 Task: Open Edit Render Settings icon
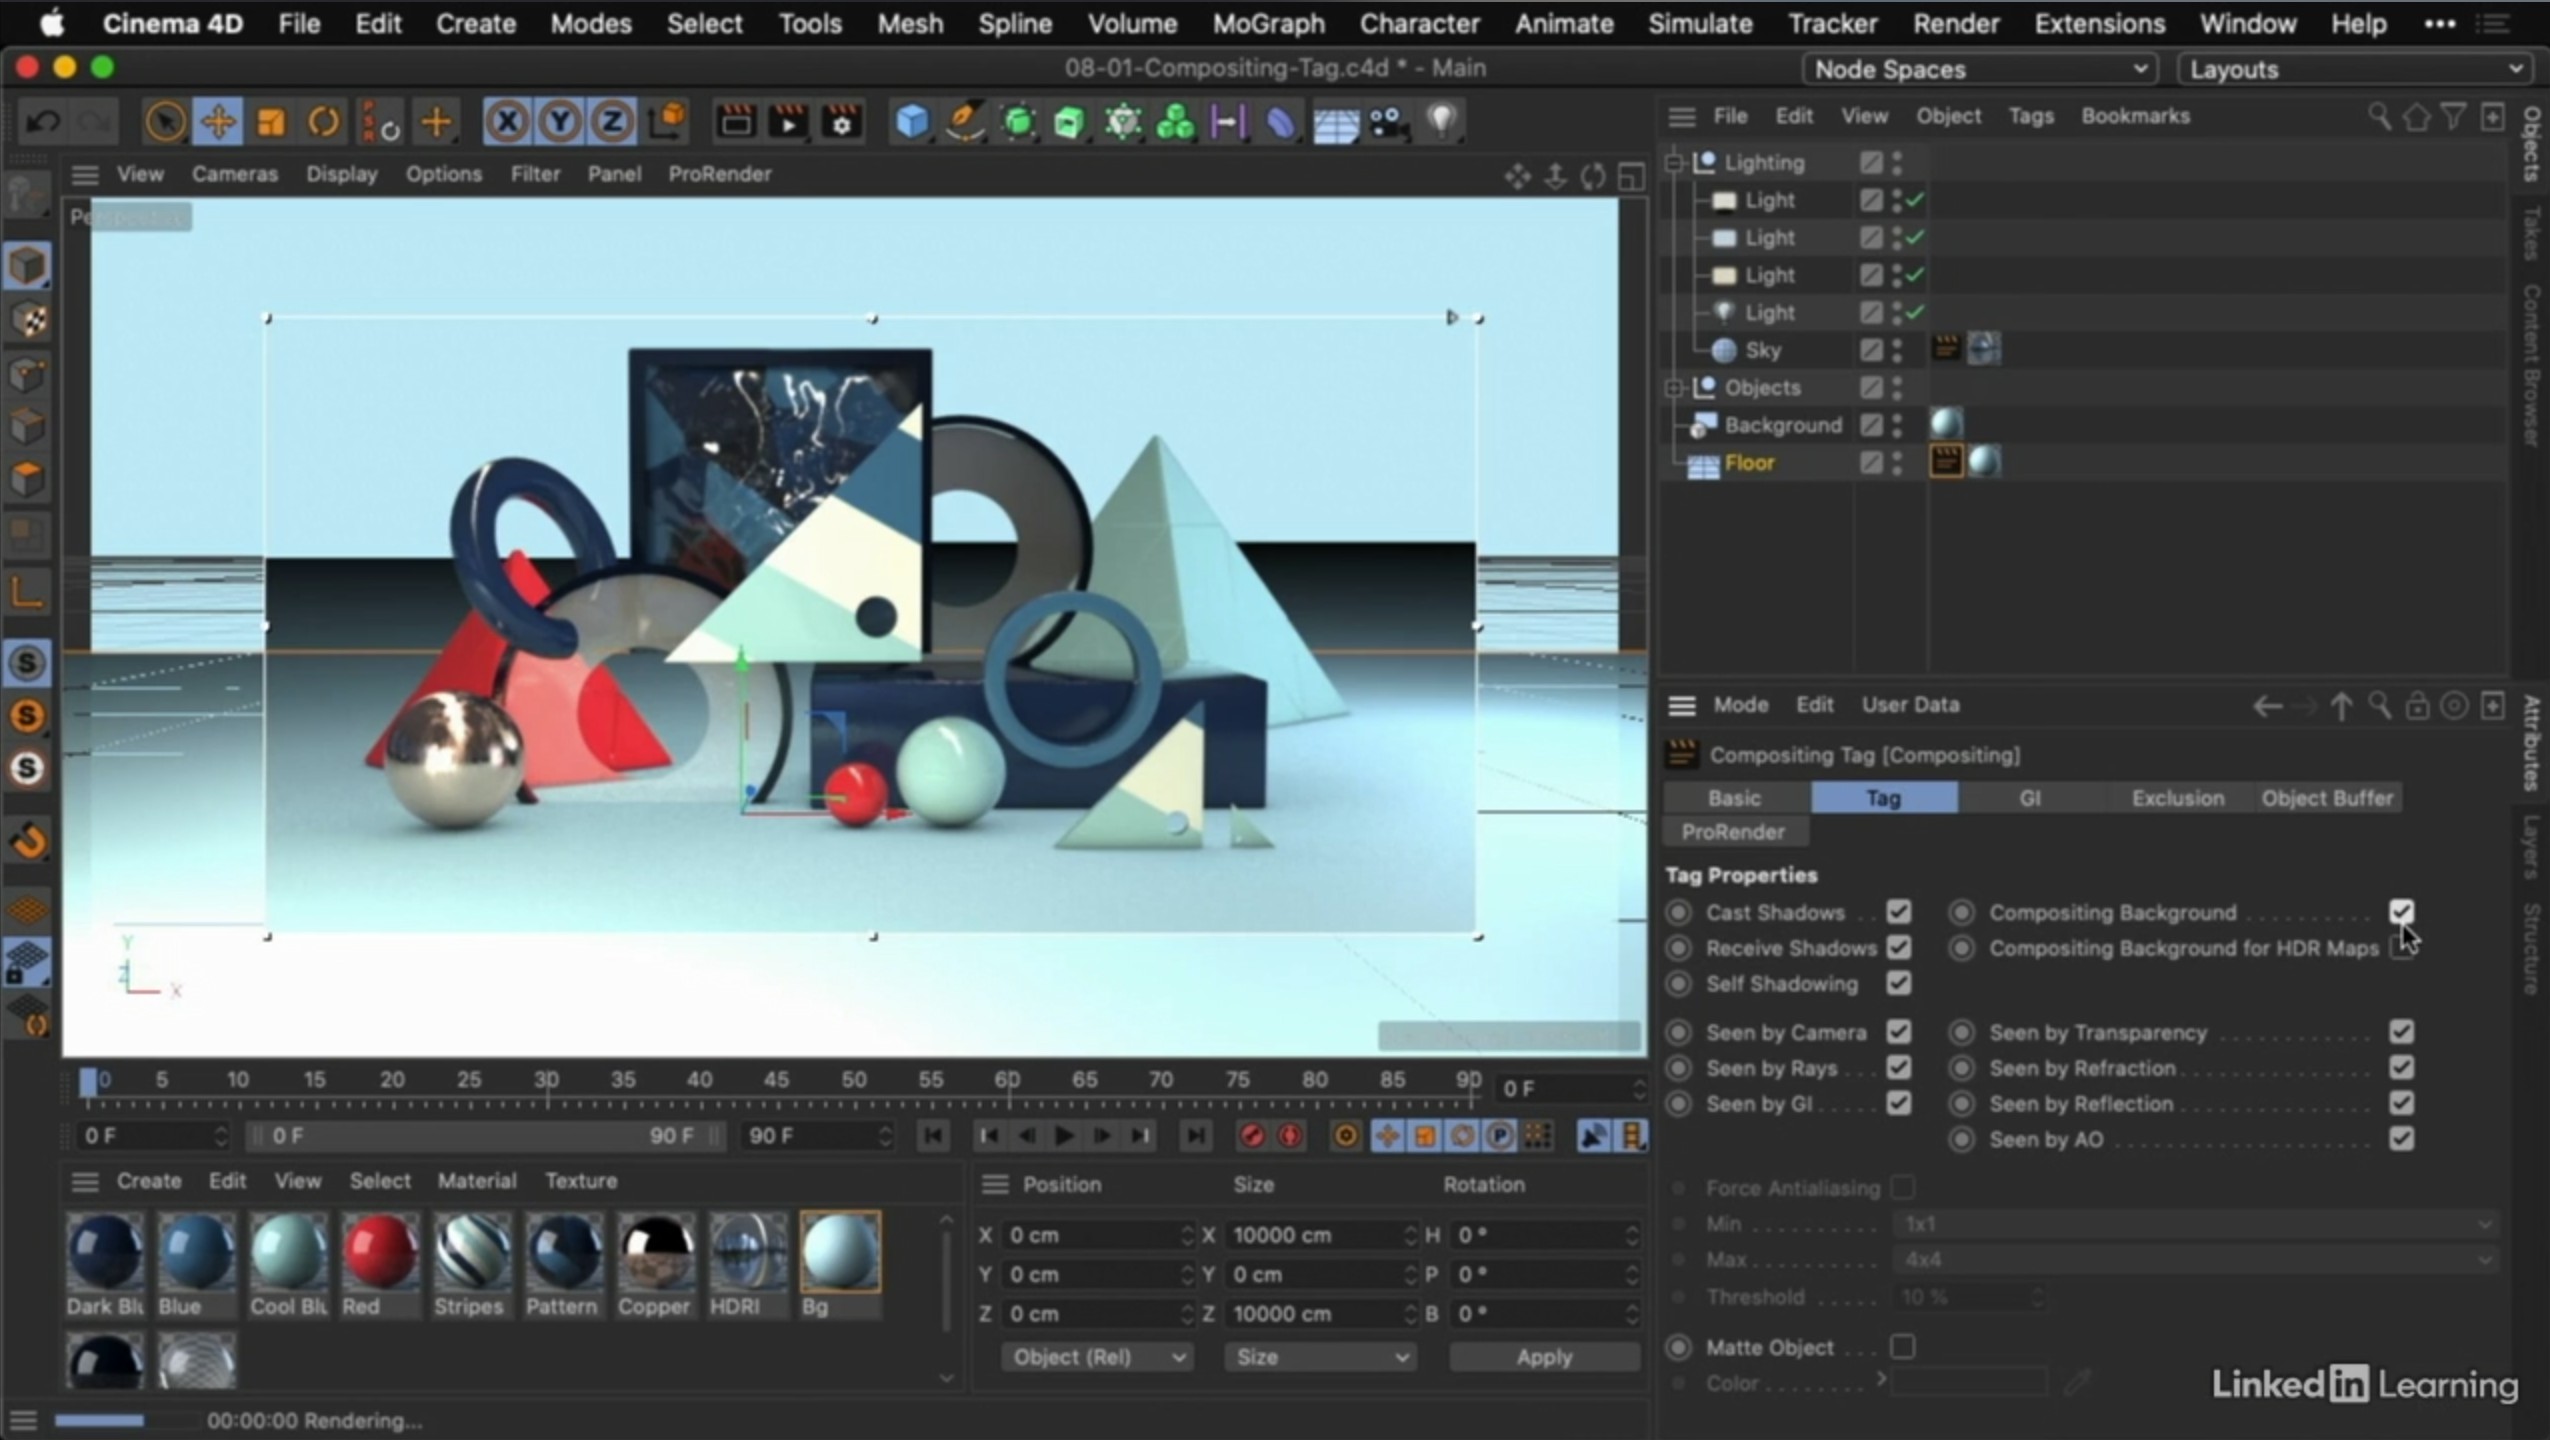842,122
